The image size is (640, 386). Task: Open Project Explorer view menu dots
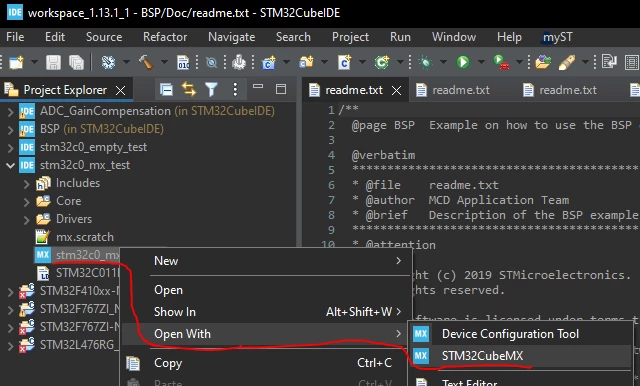tap(235, 89)
